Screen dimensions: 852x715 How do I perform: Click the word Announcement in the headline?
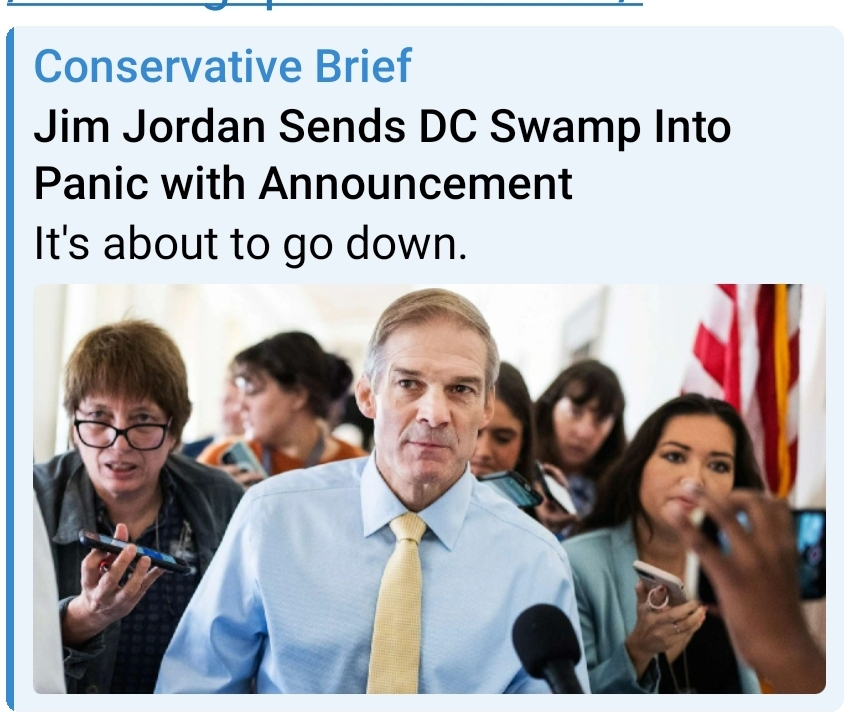pyautogui.click(x=415, y=184)
